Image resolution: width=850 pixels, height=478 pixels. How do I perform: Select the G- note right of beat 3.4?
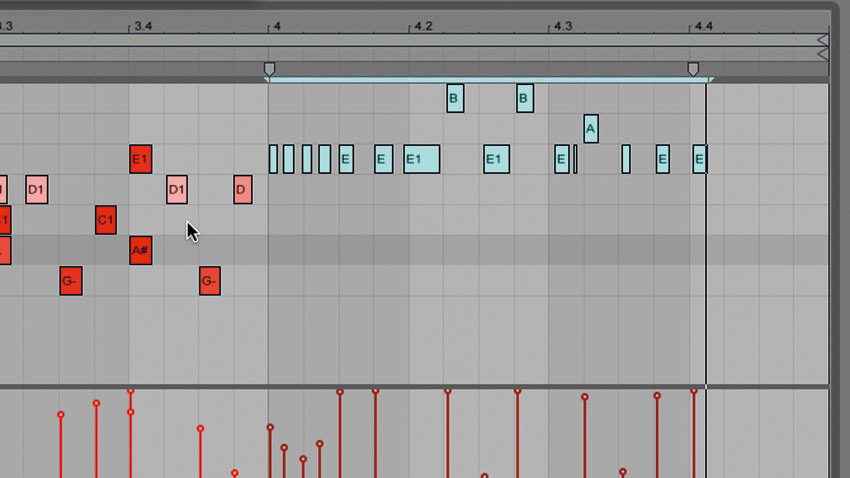pos(210,281)
